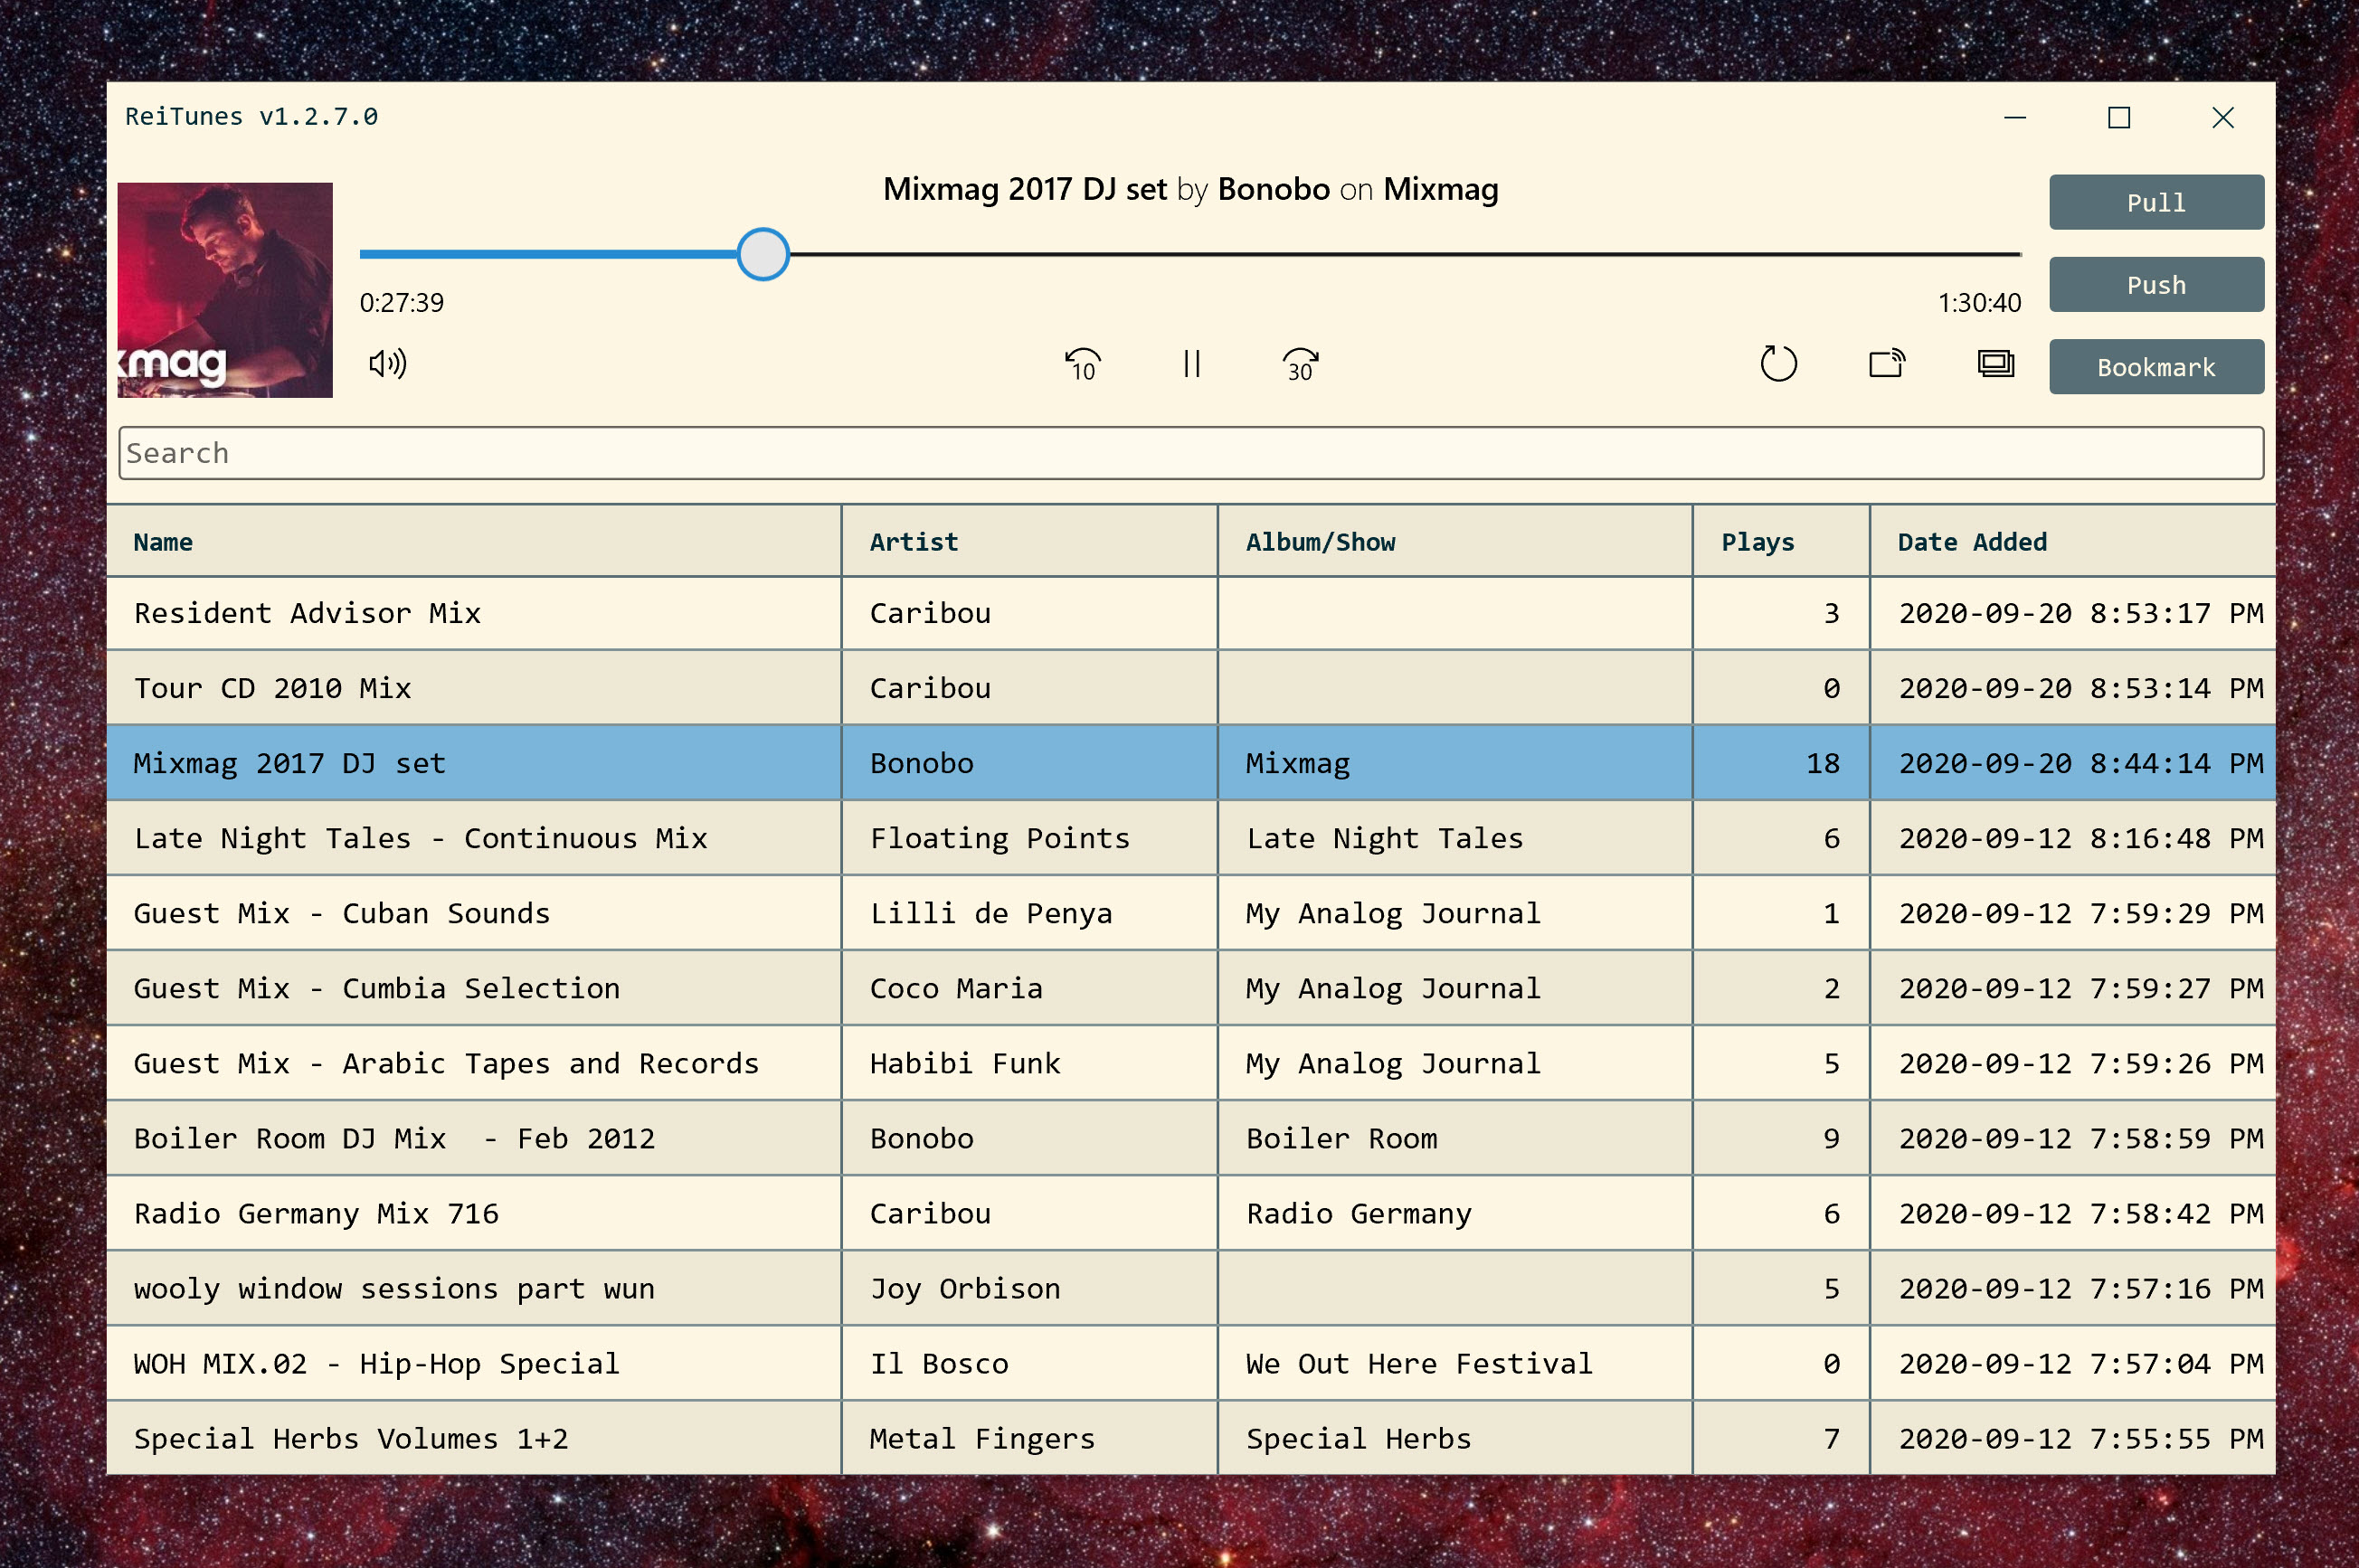Sort by the Artist column header
This screenshot has width=2359, height=1568.
pos(913,542)
